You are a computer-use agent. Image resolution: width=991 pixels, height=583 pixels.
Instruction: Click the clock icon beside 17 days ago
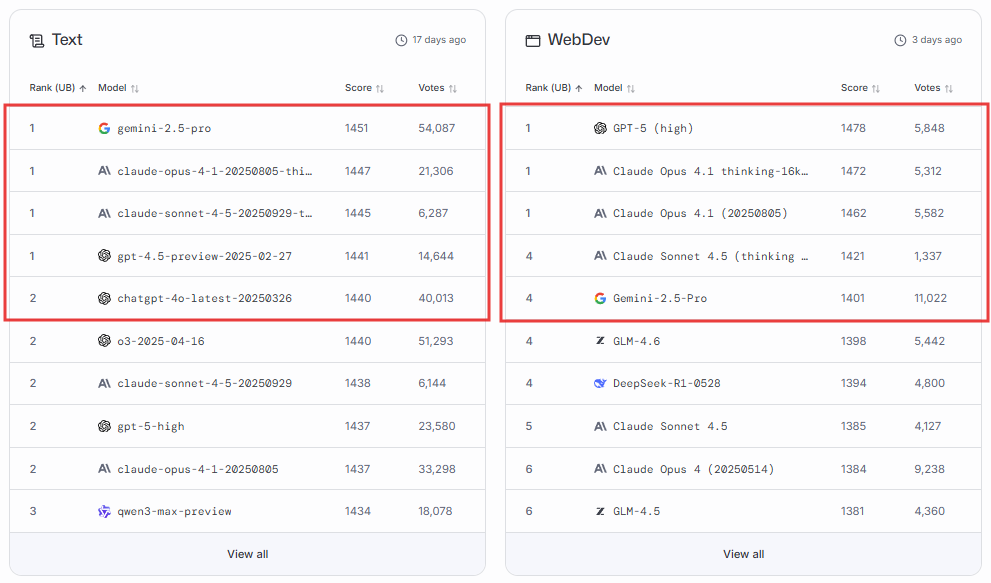[401, 40]
